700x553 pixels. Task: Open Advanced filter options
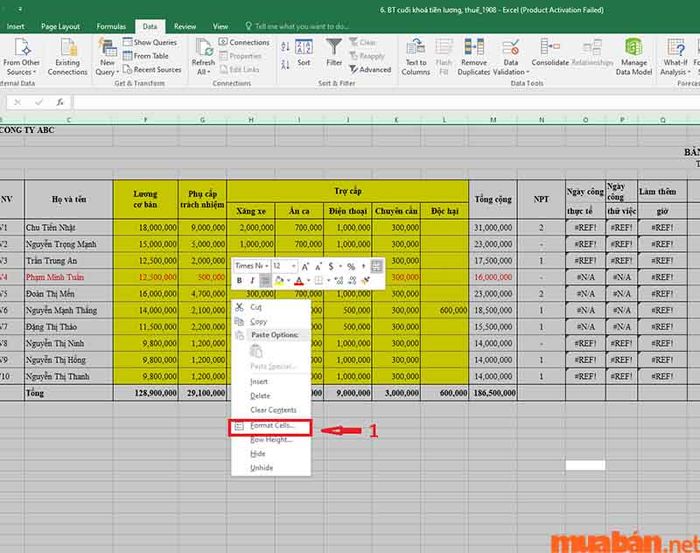click(370, 70)
